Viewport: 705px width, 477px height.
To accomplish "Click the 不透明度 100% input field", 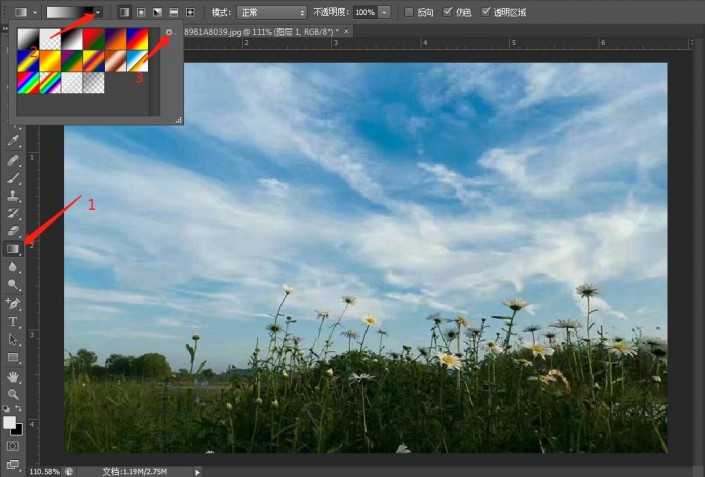I will tap(365, 12).
